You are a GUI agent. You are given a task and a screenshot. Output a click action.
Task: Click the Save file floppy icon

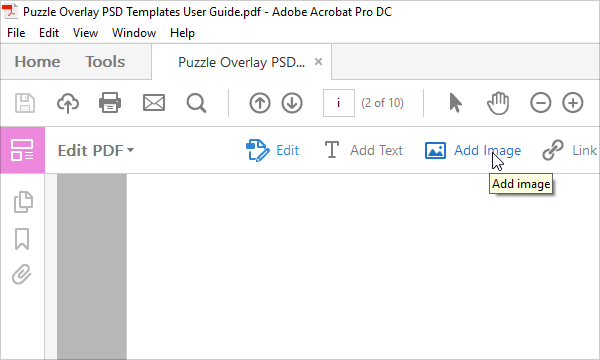(25, 103)
